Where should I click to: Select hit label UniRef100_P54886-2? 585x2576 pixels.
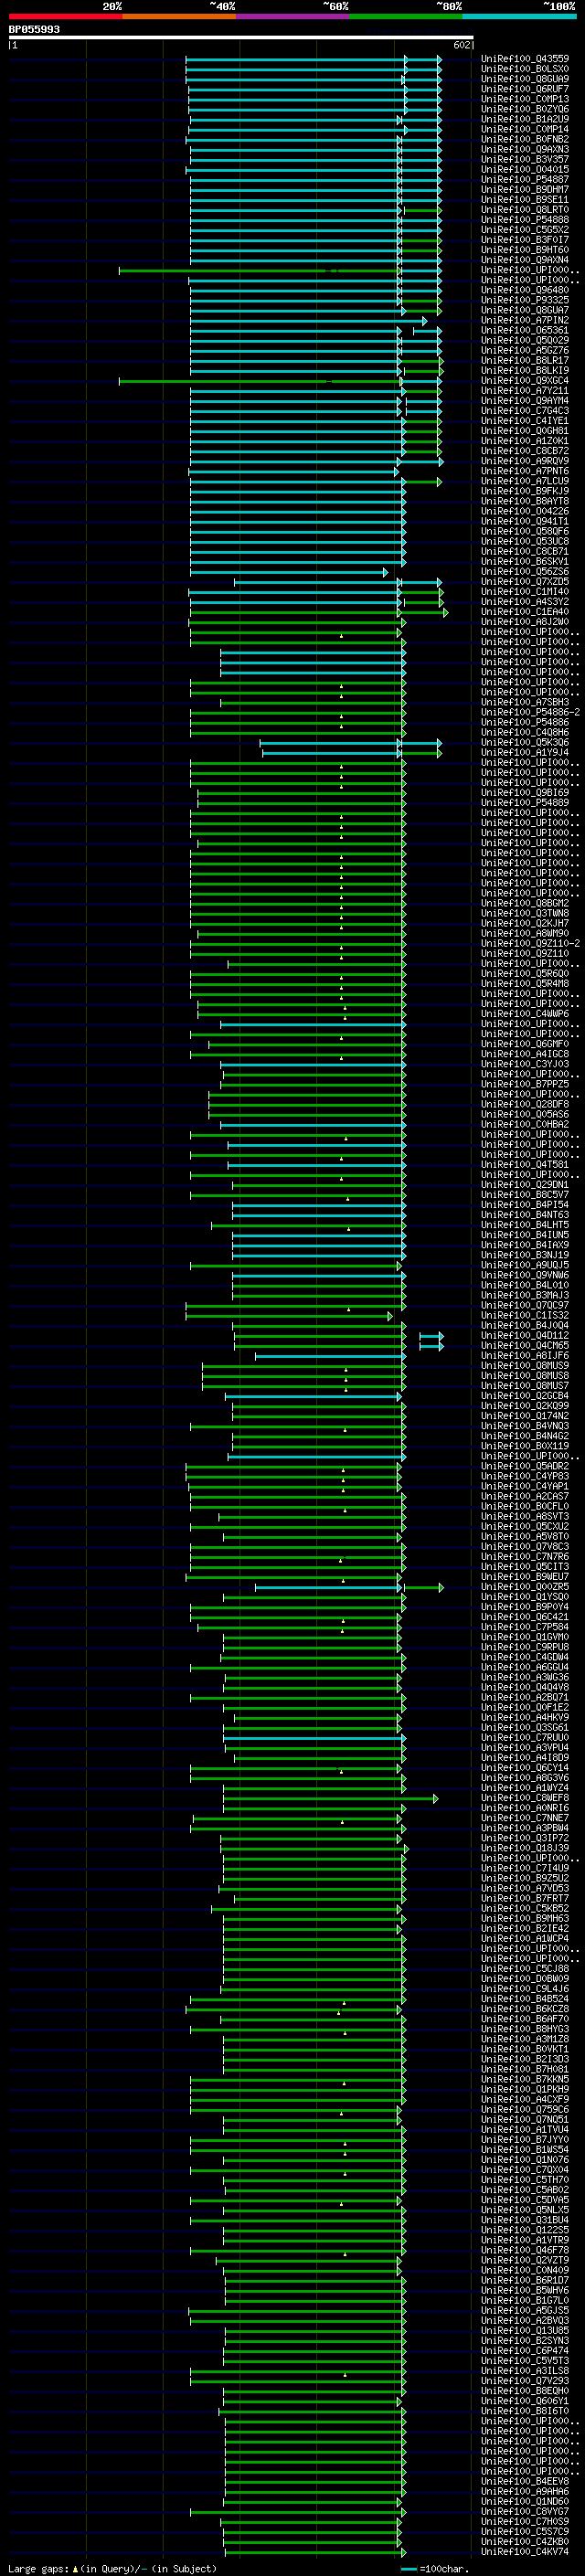[x=530, y=712]
